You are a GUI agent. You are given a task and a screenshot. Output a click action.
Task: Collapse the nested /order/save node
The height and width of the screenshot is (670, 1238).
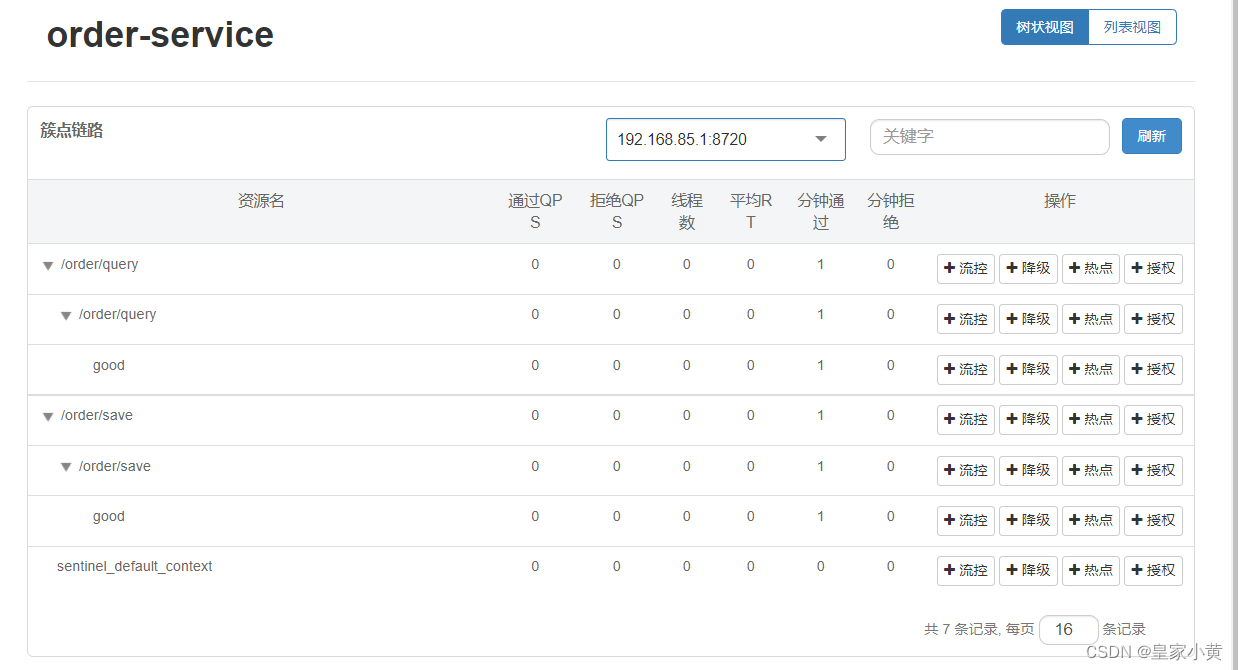(x=65, y=467)
